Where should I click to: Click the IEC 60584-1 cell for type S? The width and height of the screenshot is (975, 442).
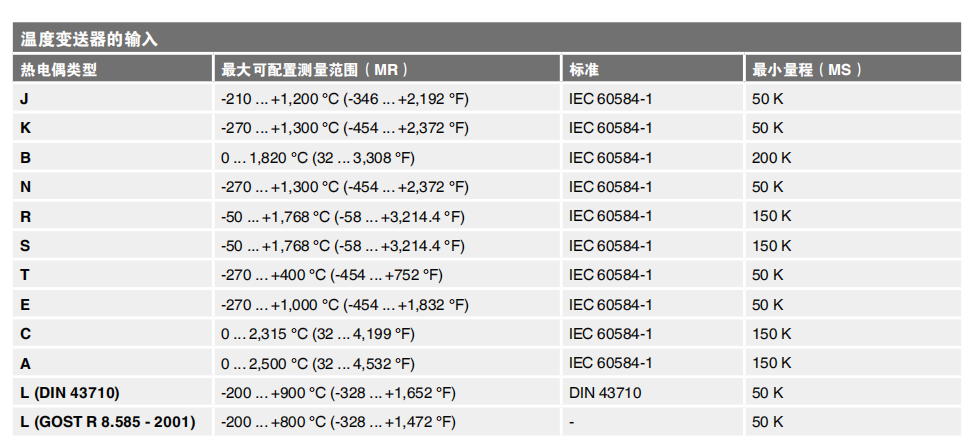click(x=610, y=246)
